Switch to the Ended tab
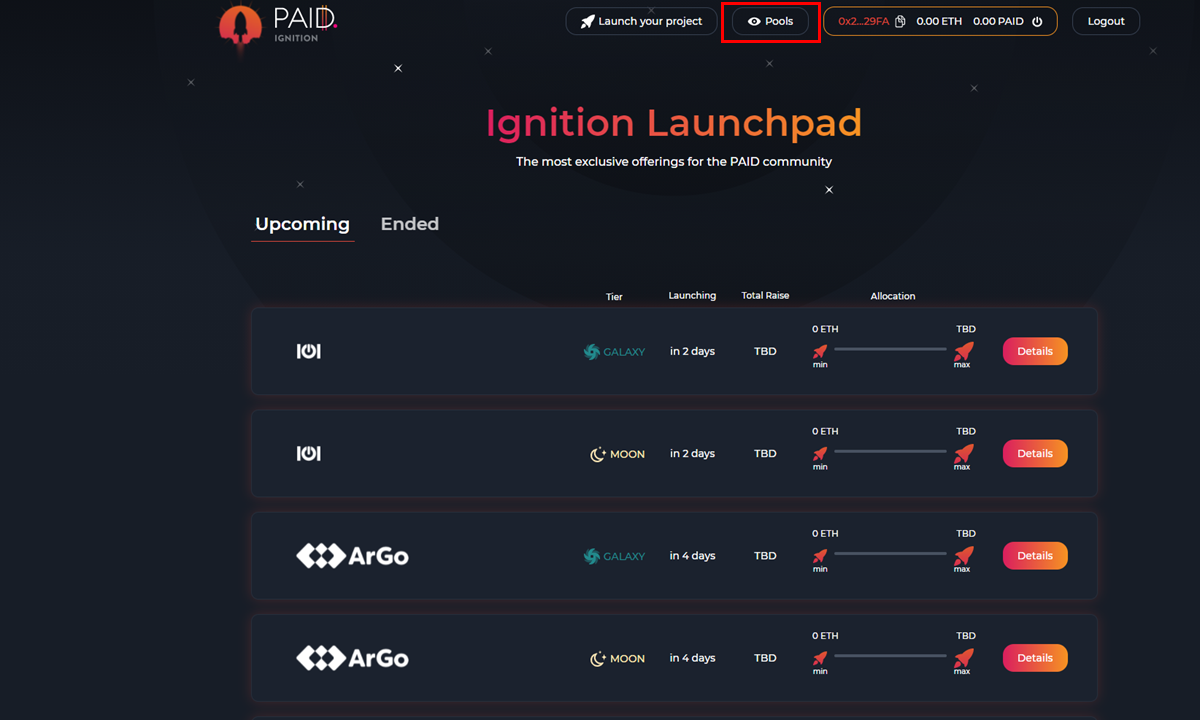 click(x=410, y=224)
